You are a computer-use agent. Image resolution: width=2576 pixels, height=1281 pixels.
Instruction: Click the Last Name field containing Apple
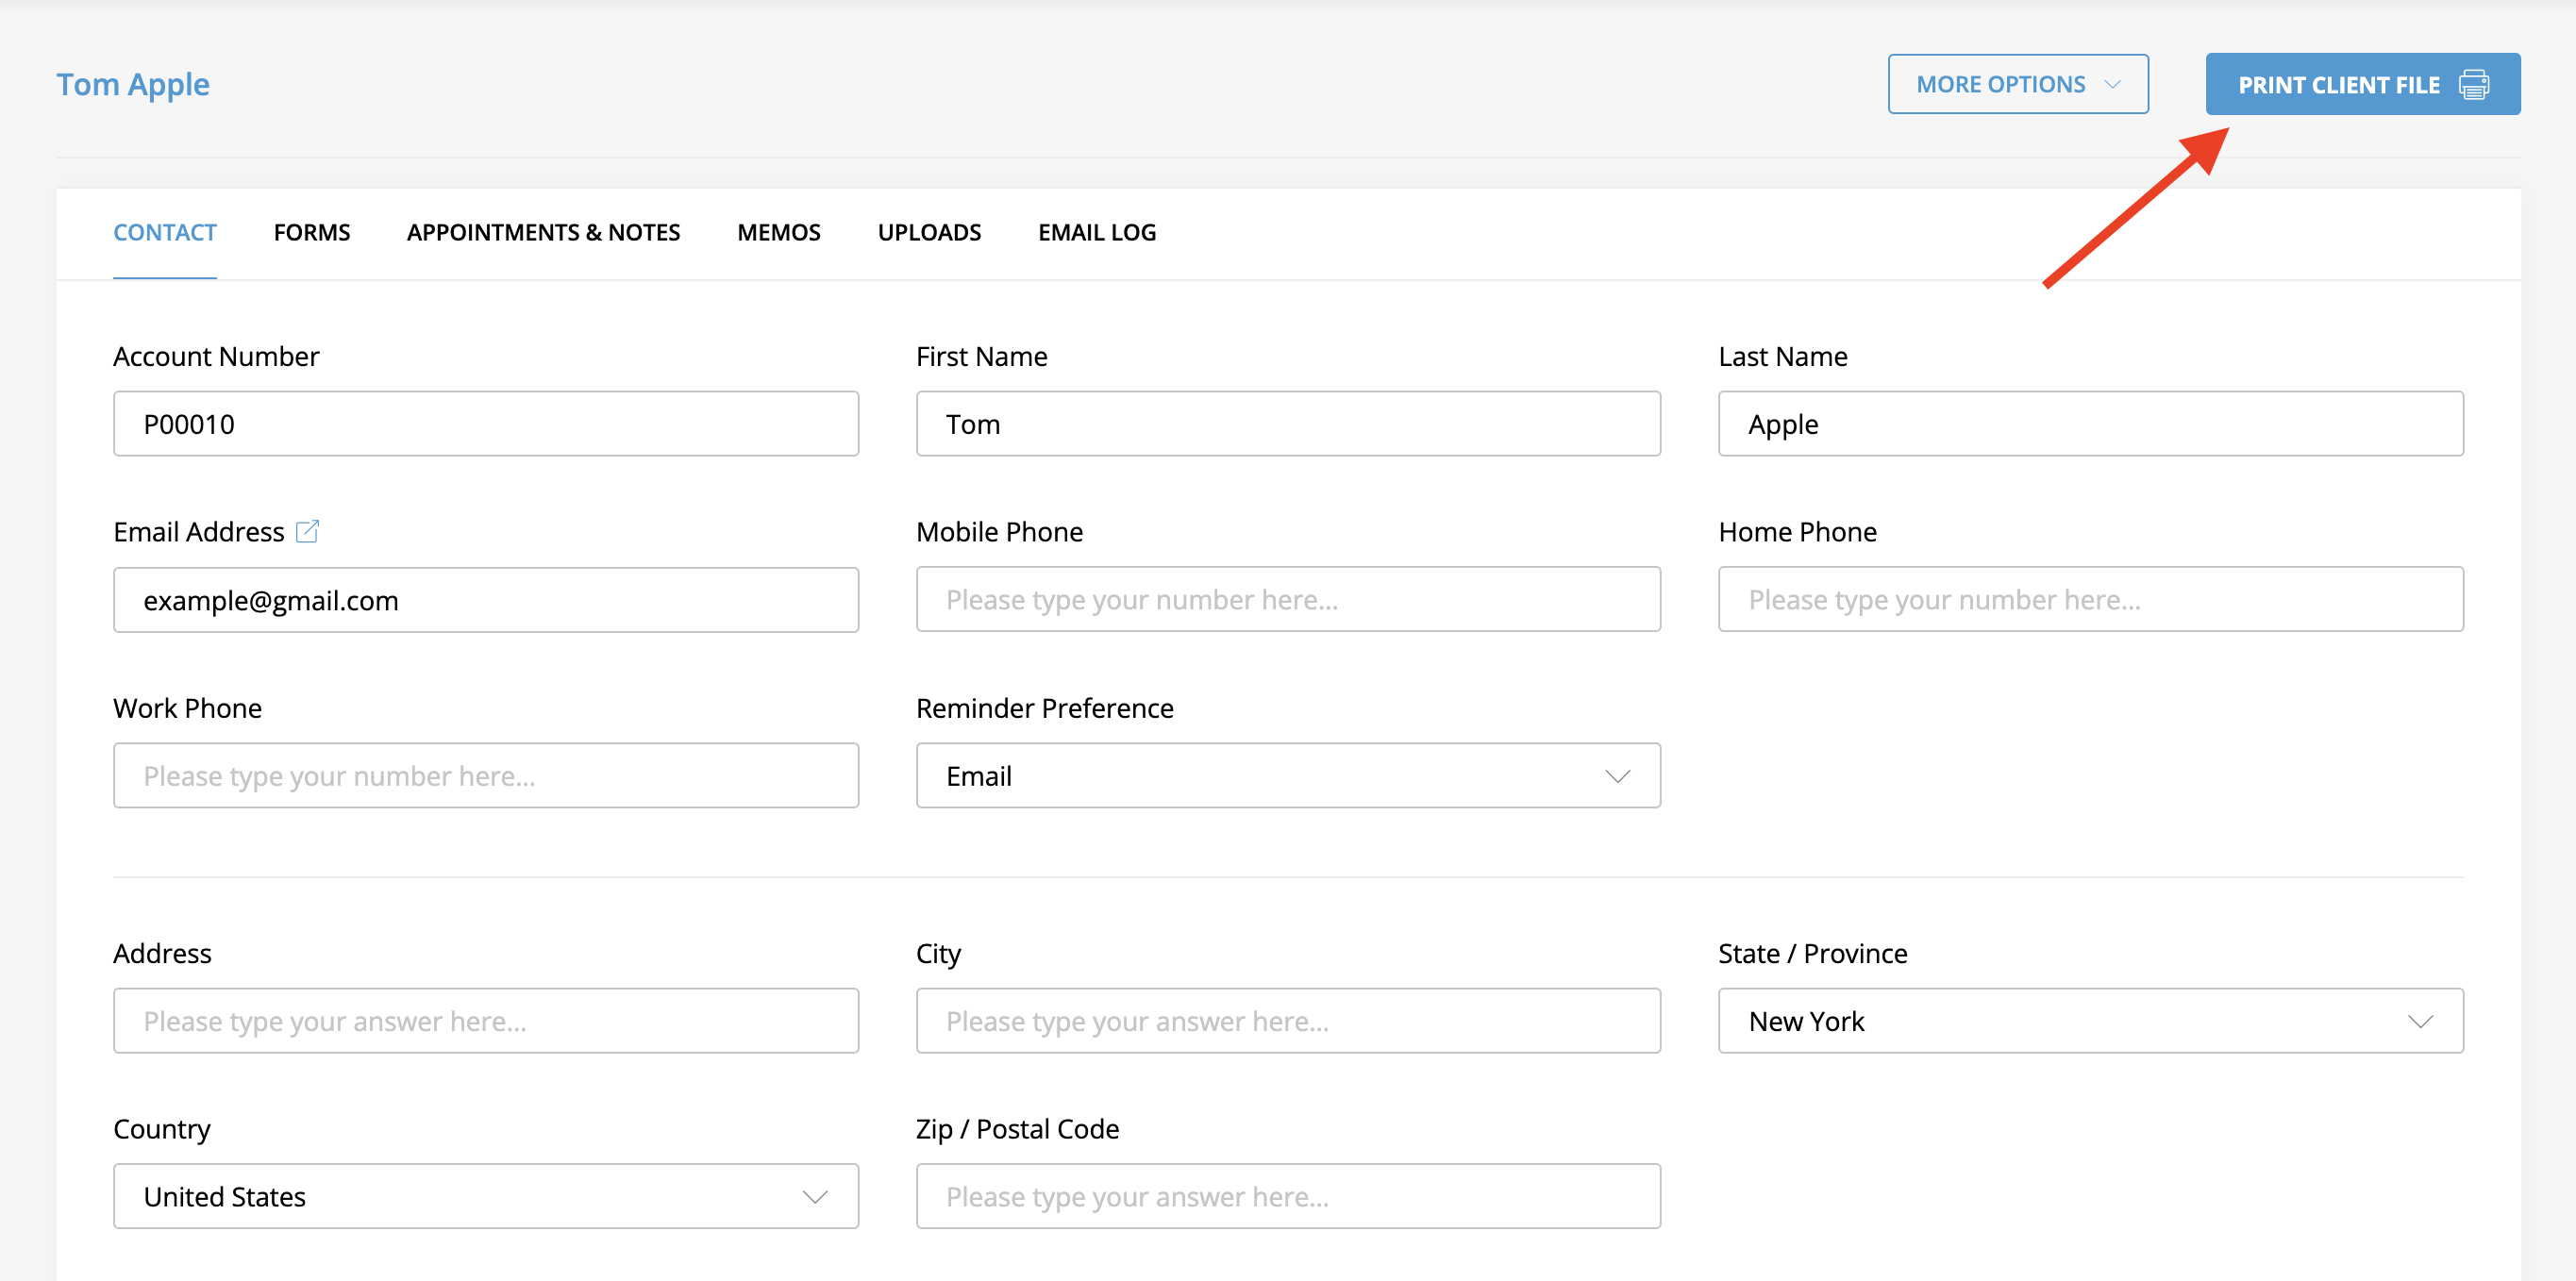tap(2089, 424)
